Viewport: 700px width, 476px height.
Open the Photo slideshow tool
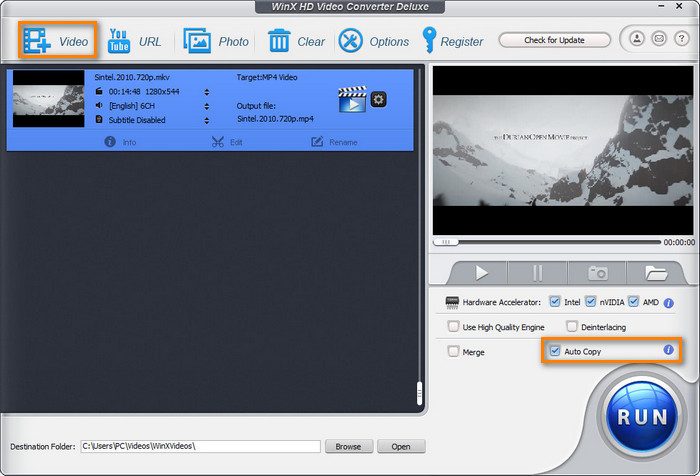tap(216, 41)
